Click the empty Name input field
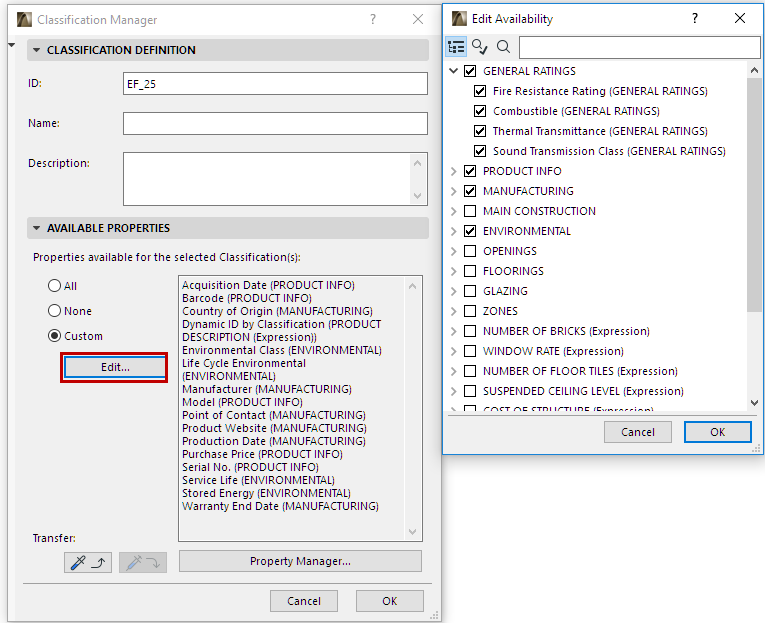Viewport: 765px width, 623px height. 275,123
